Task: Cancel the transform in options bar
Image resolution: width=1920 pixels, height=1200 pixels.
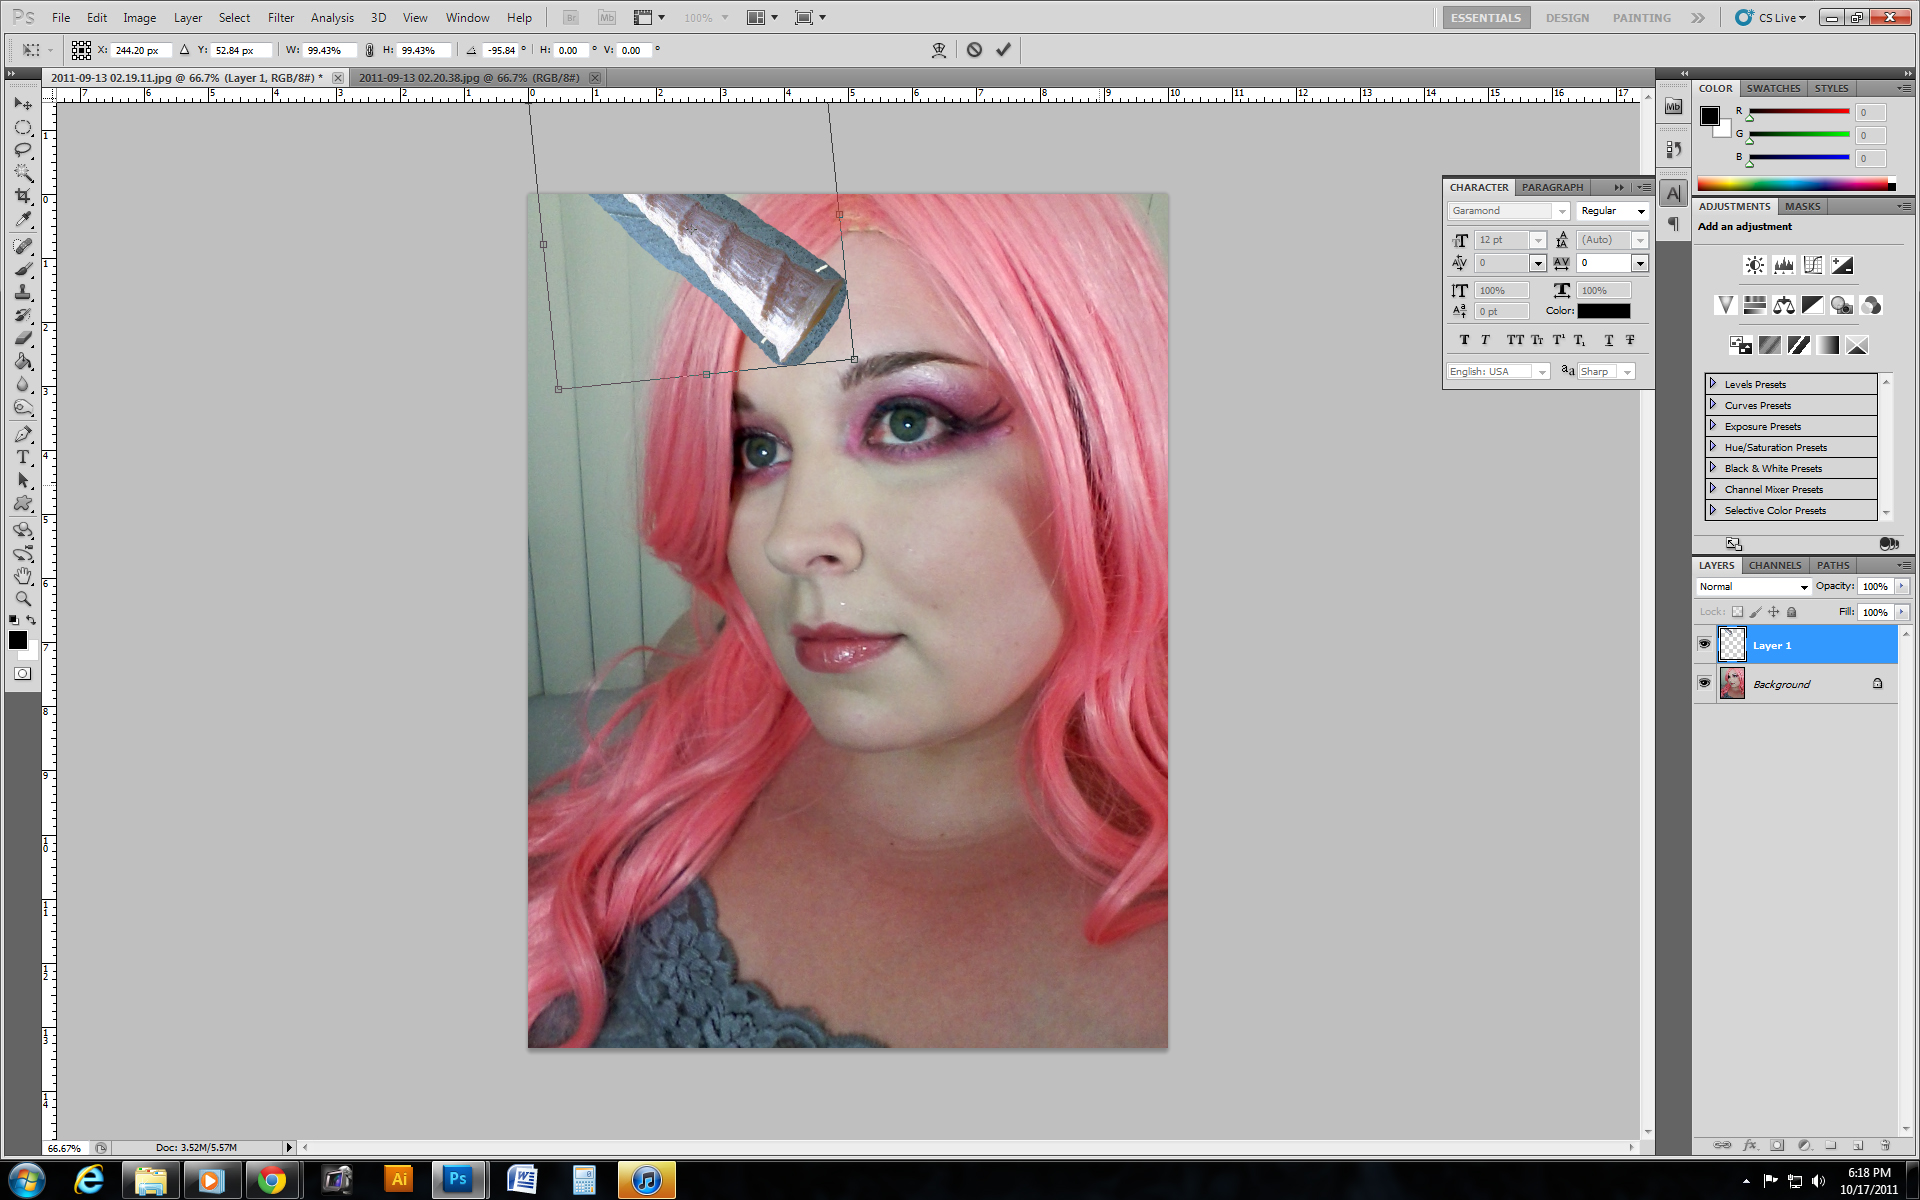Action: click(x=974, y=50)
